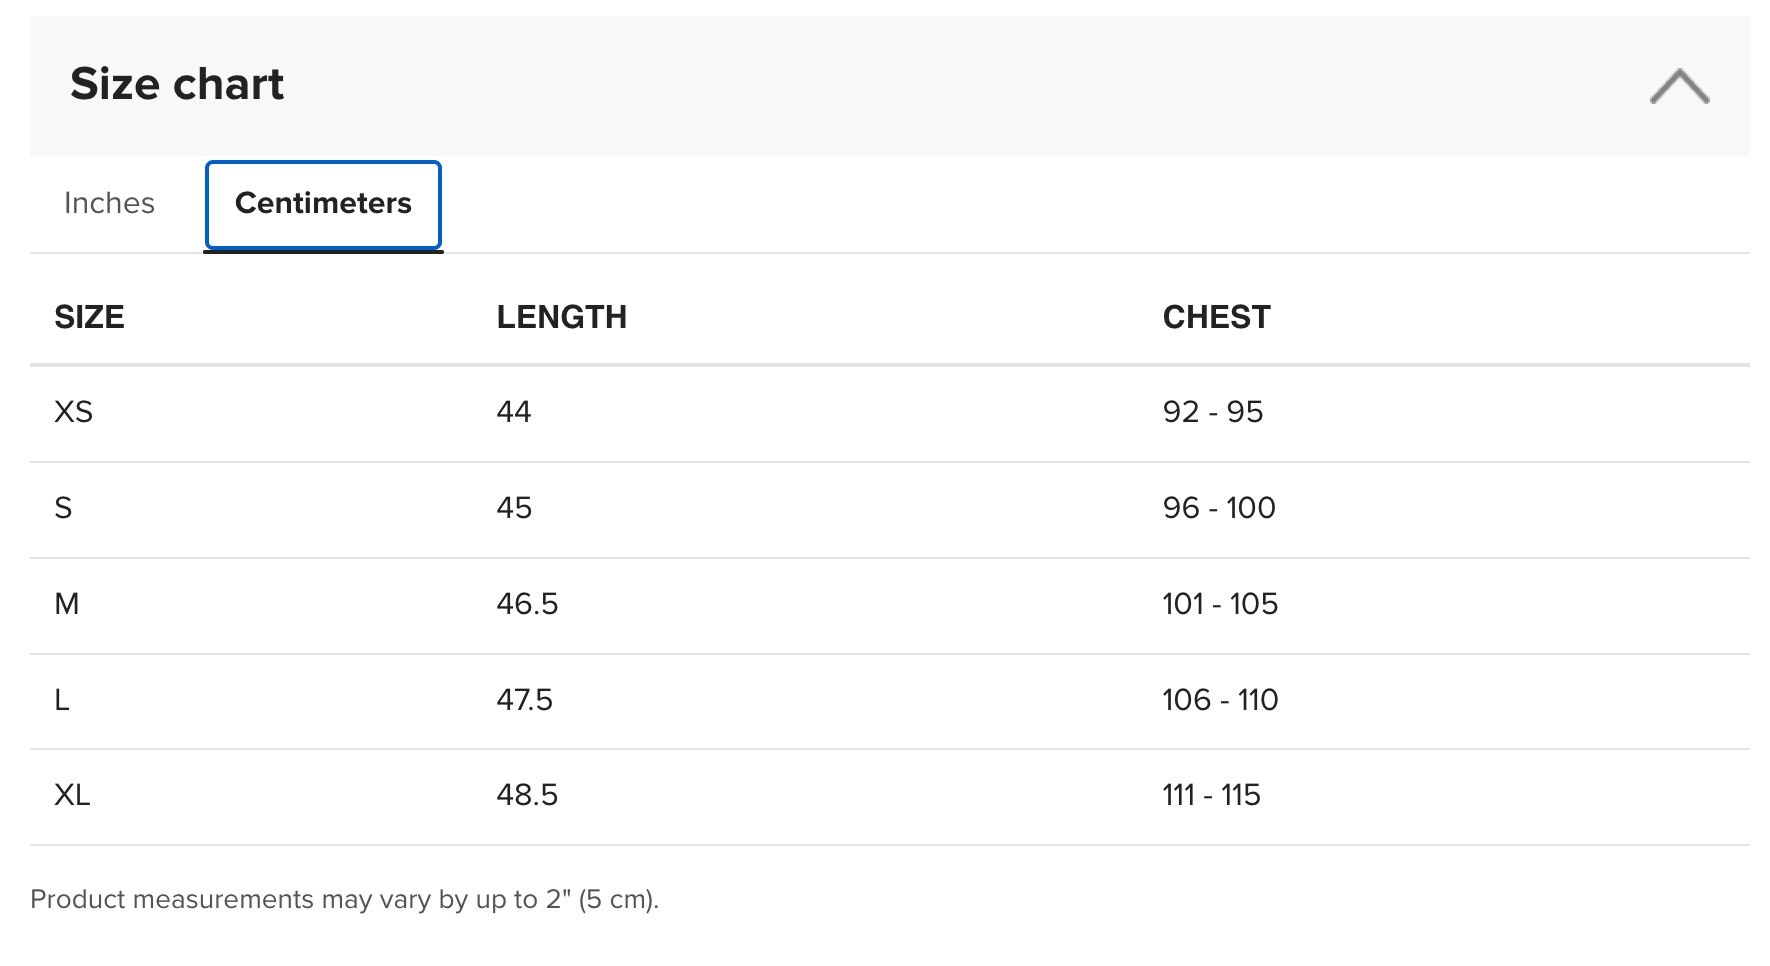Click the 46.5 length value
This screenshot has height=966, width=1770.
click(527, 604)
